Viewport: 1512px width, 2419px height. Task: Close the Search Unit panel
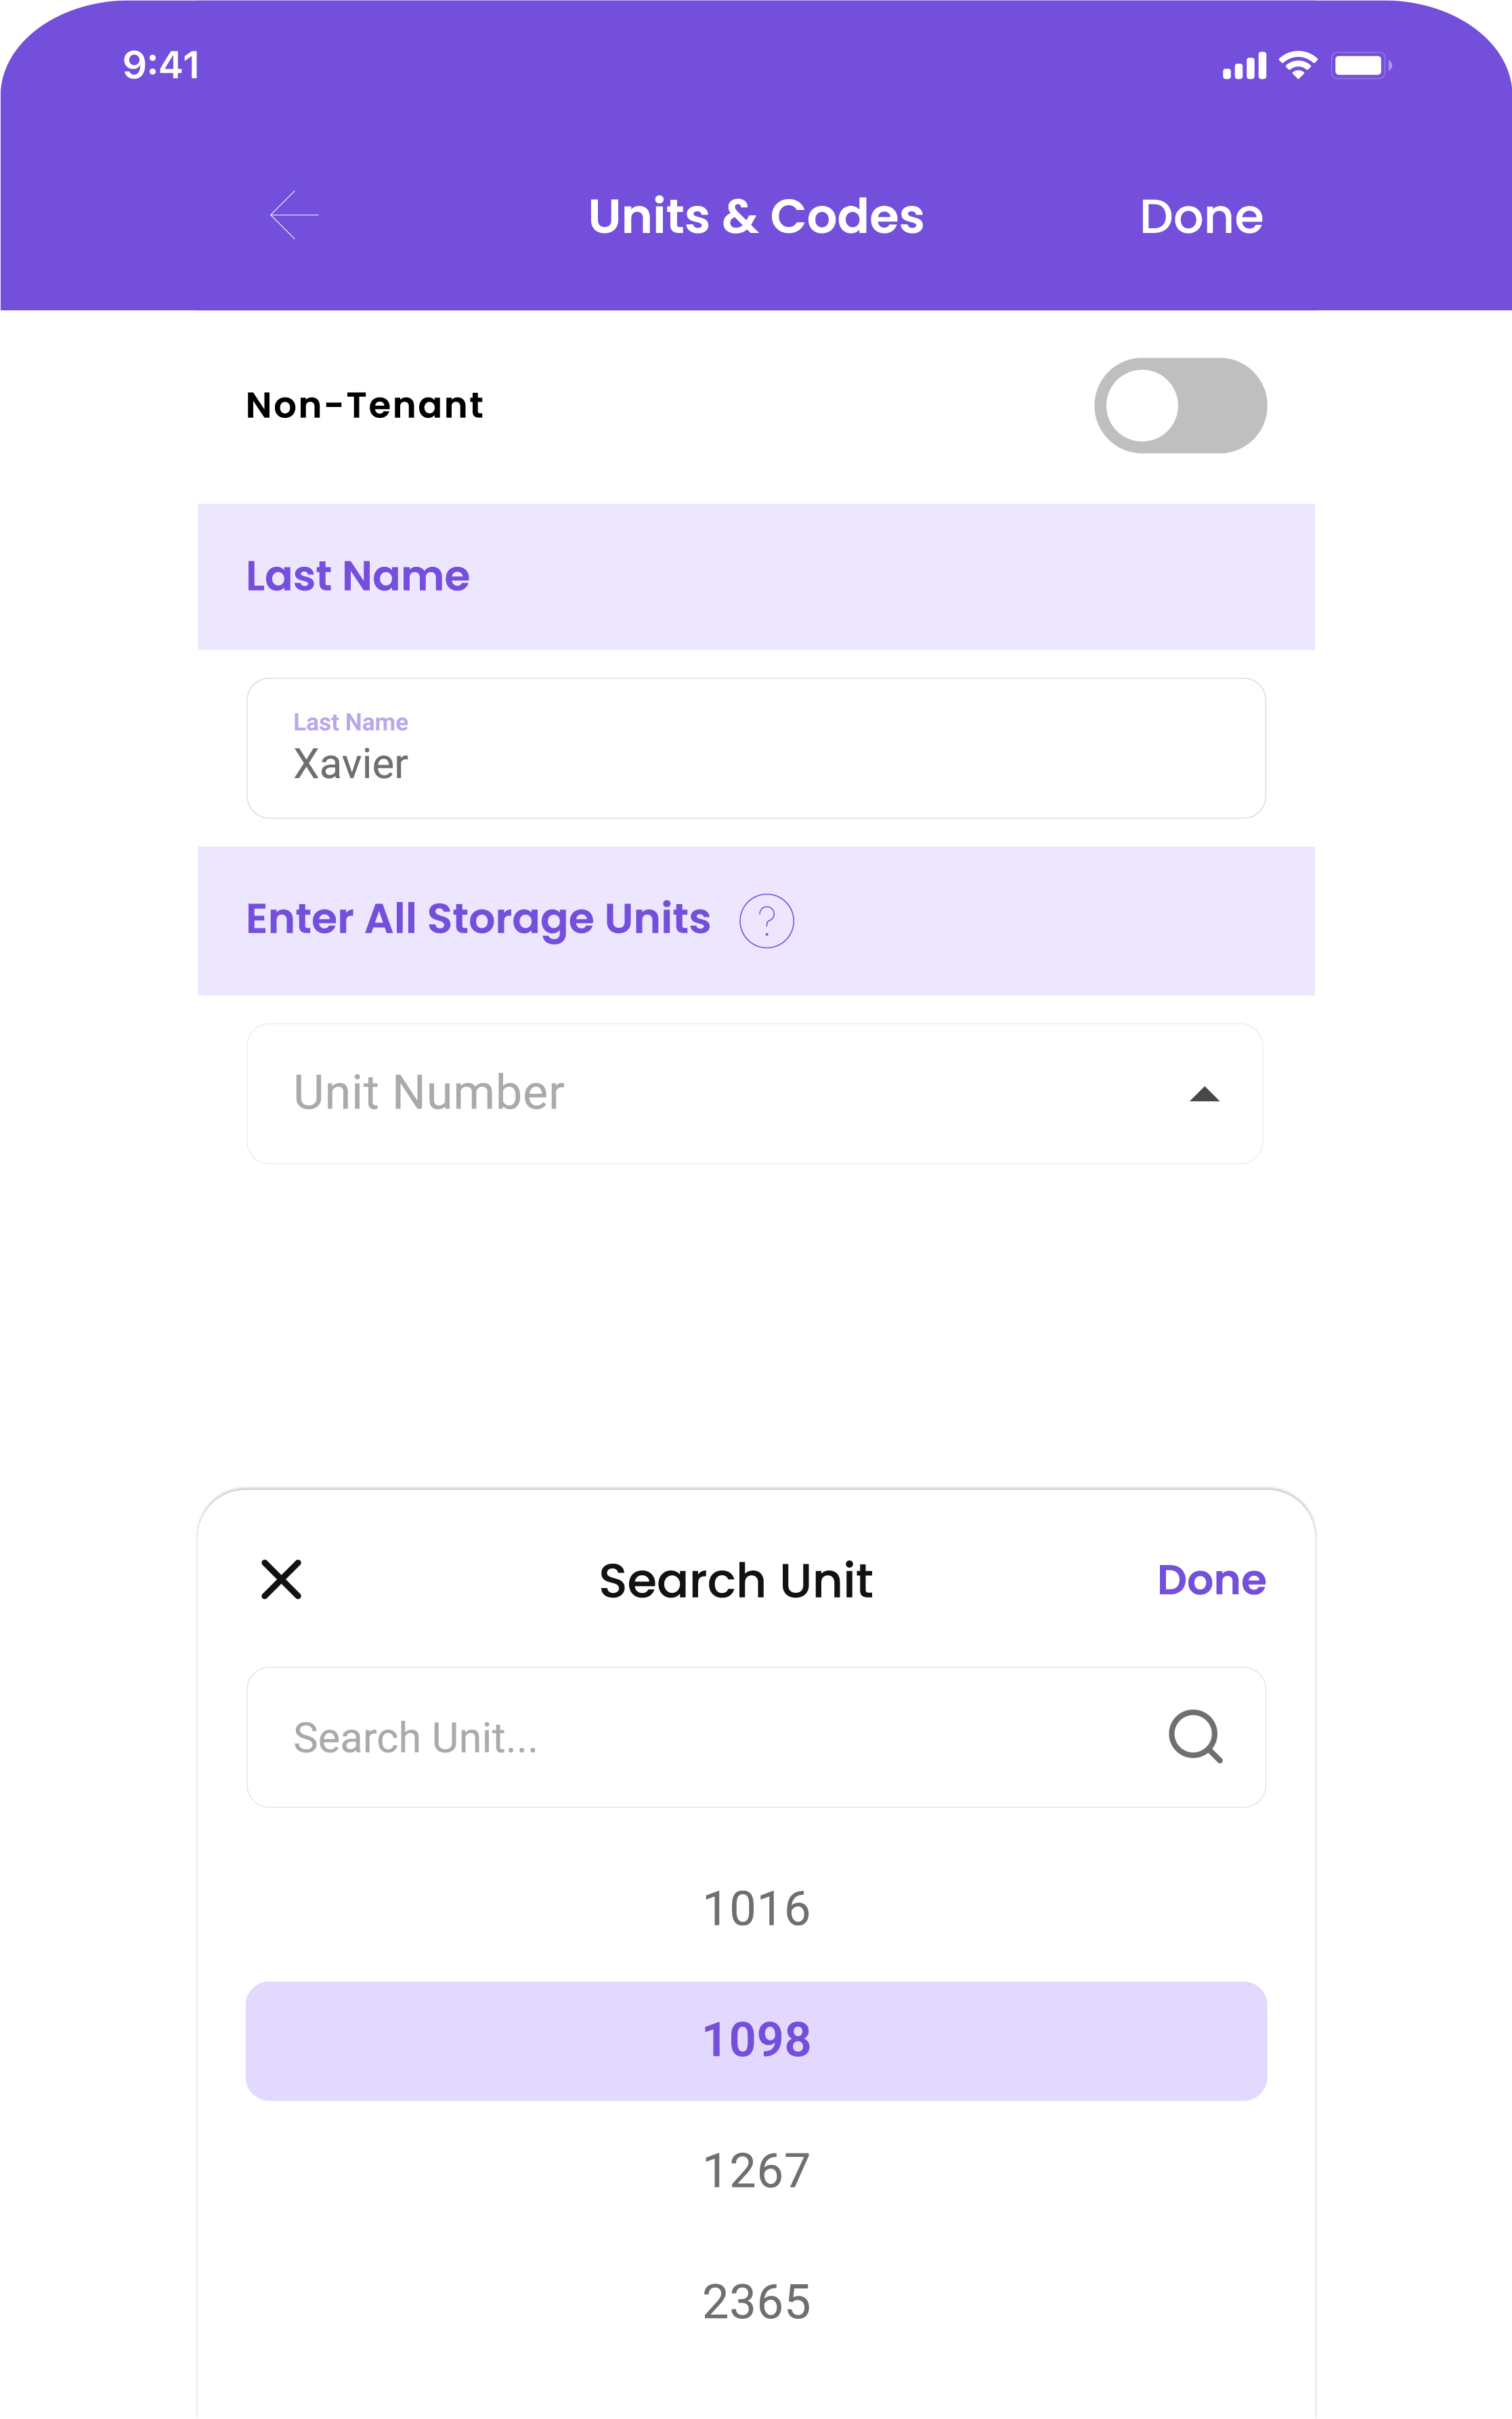click(281, 1580)
